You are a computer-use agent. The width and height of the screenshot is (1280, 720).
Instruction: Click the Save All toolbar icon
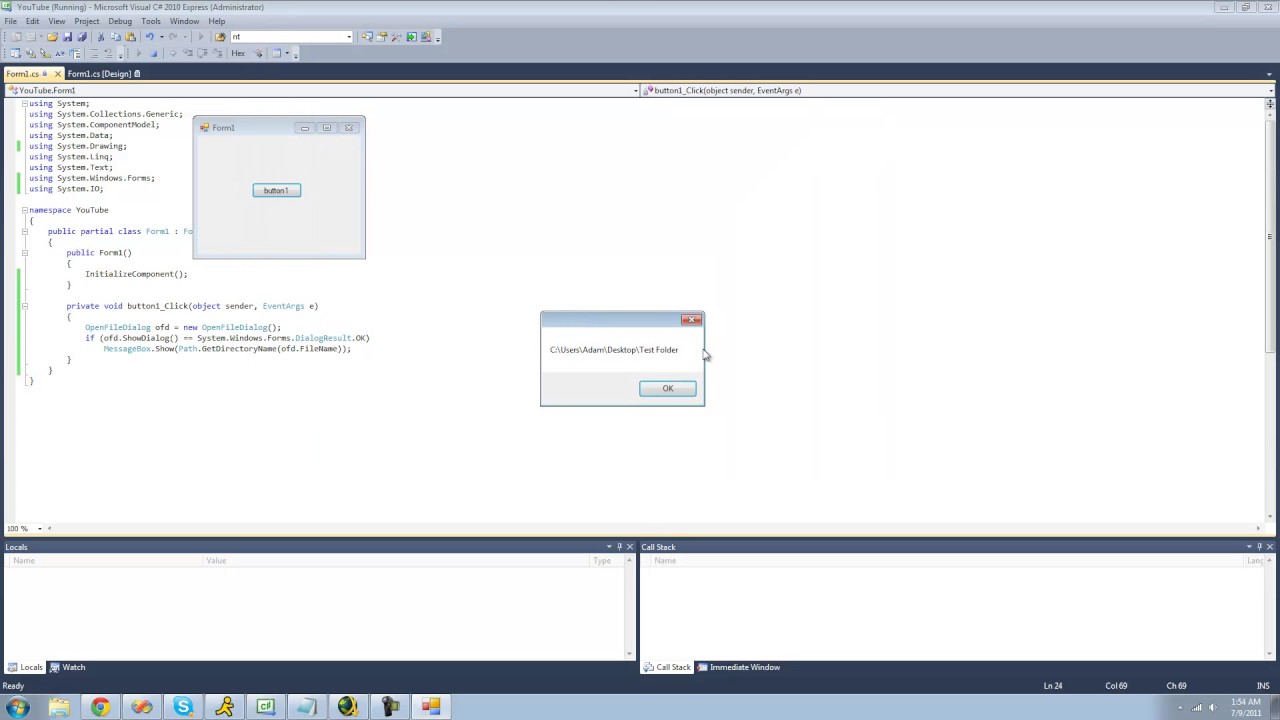[82, 37]
